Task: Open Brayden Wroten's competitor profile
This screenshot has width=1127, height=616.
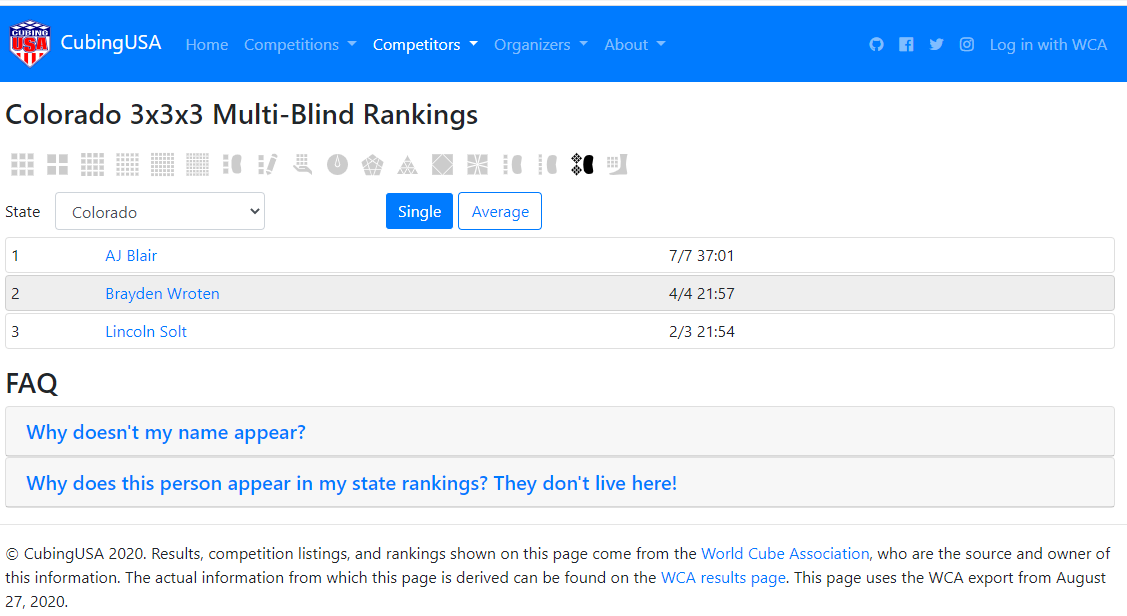Action: tap(162, 293)
